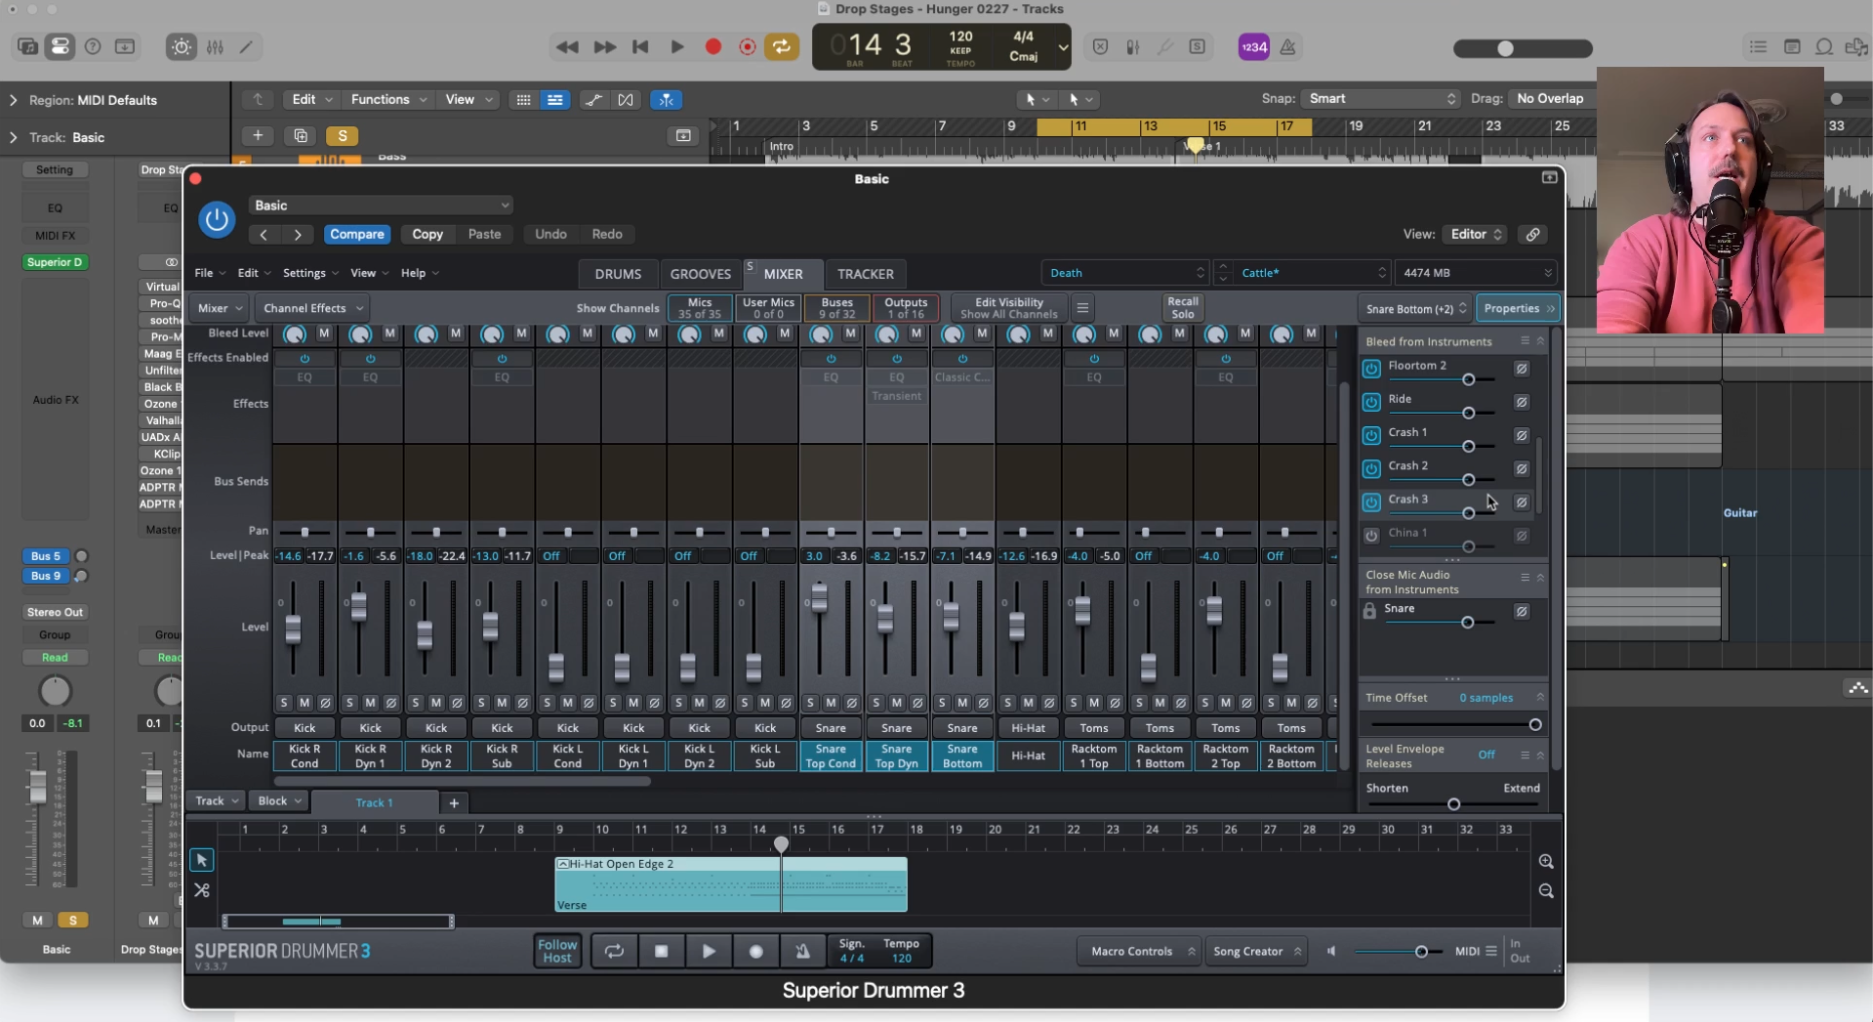This screenshot has height=1022, width=1873.
Task: Open the plugin File menu
Action: [209, 273]
